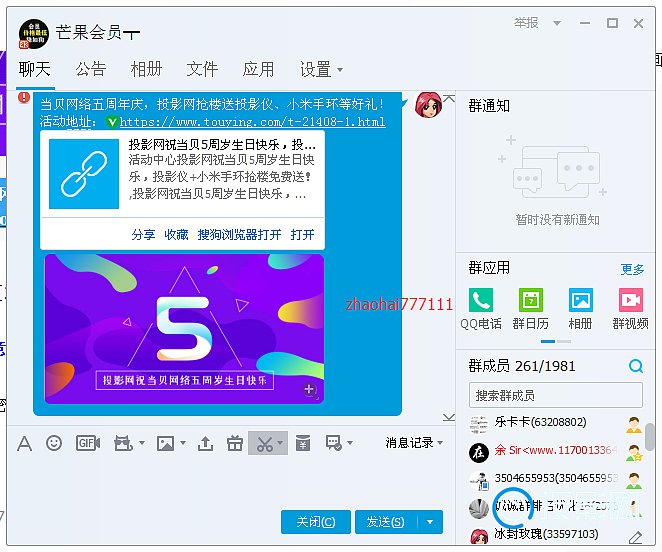Click the group video camera toolbar icon

pos(123,443)
